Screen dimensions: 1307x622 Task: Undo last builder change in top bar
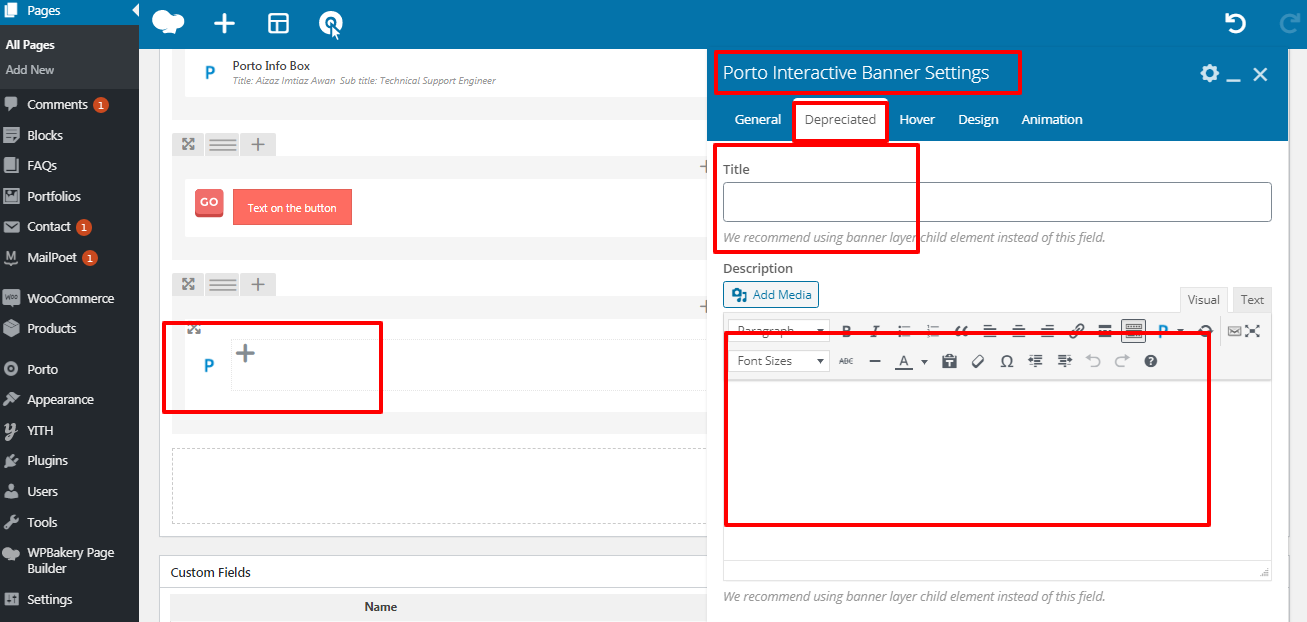(1236, 23)
